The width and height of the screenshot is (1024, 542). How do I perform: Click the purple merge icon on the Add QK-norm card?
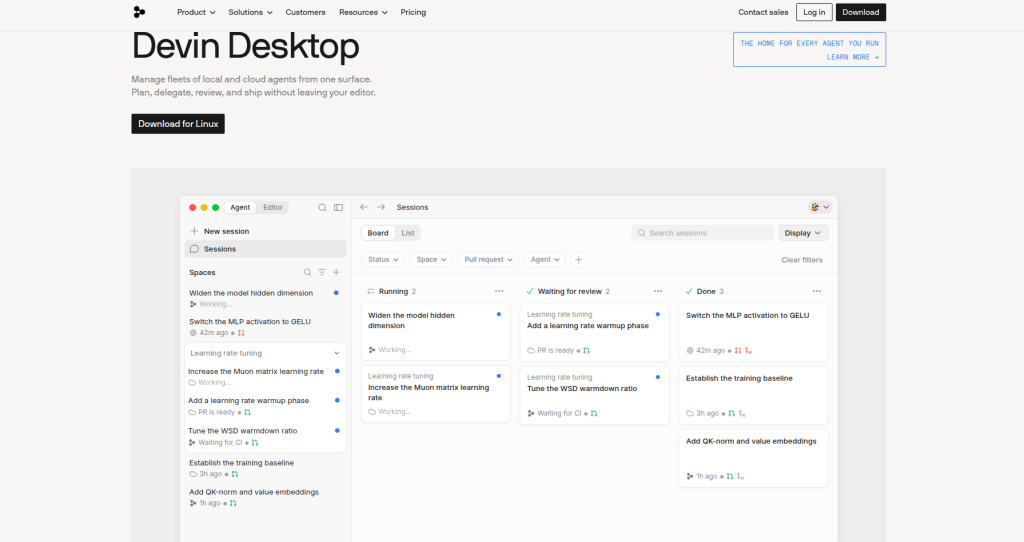(741, 477)
